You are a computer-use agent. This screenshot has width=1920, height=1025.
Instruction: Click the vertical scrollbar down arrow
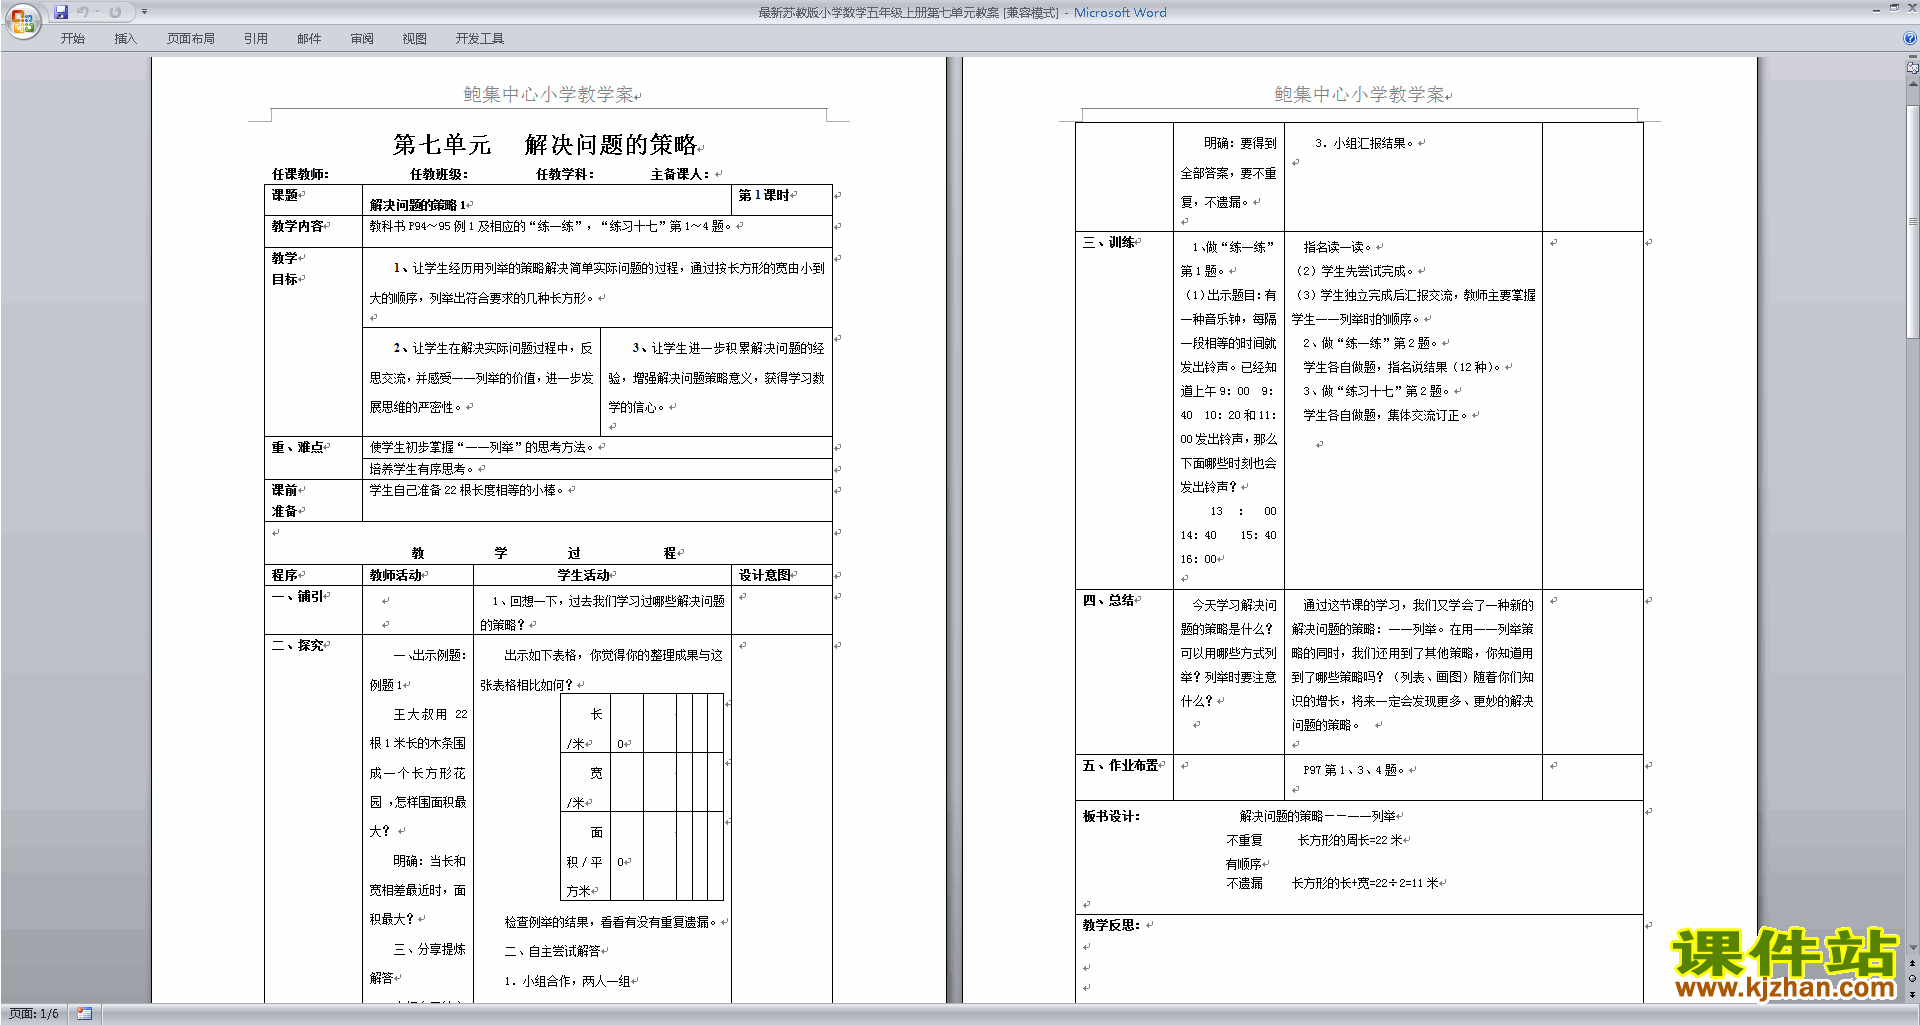pyautogui.click(x=1913, y=948)
